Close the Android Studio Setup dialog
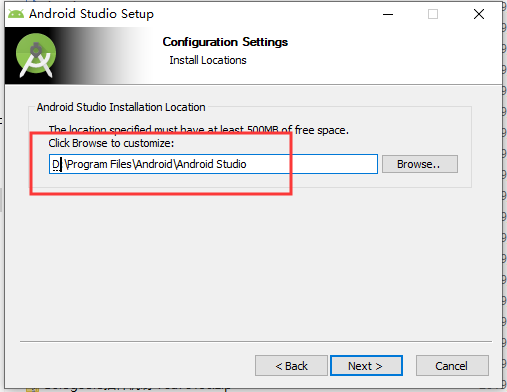The image size is (507, 392). pyautogui.click(x=479, y=14)
